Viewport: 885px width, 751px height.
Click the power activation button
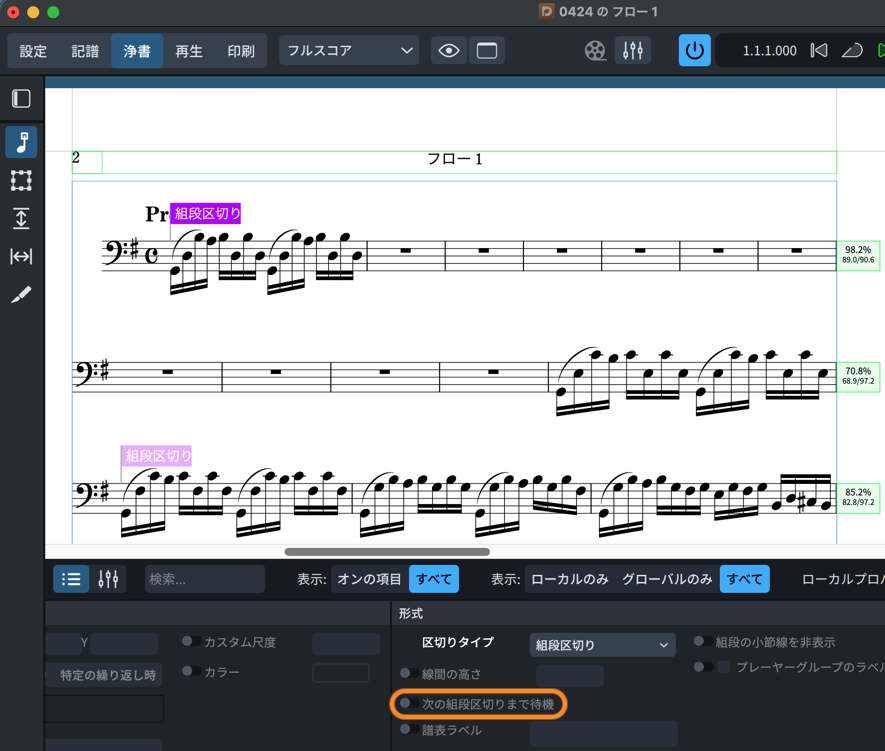click(x=695, y=51)
